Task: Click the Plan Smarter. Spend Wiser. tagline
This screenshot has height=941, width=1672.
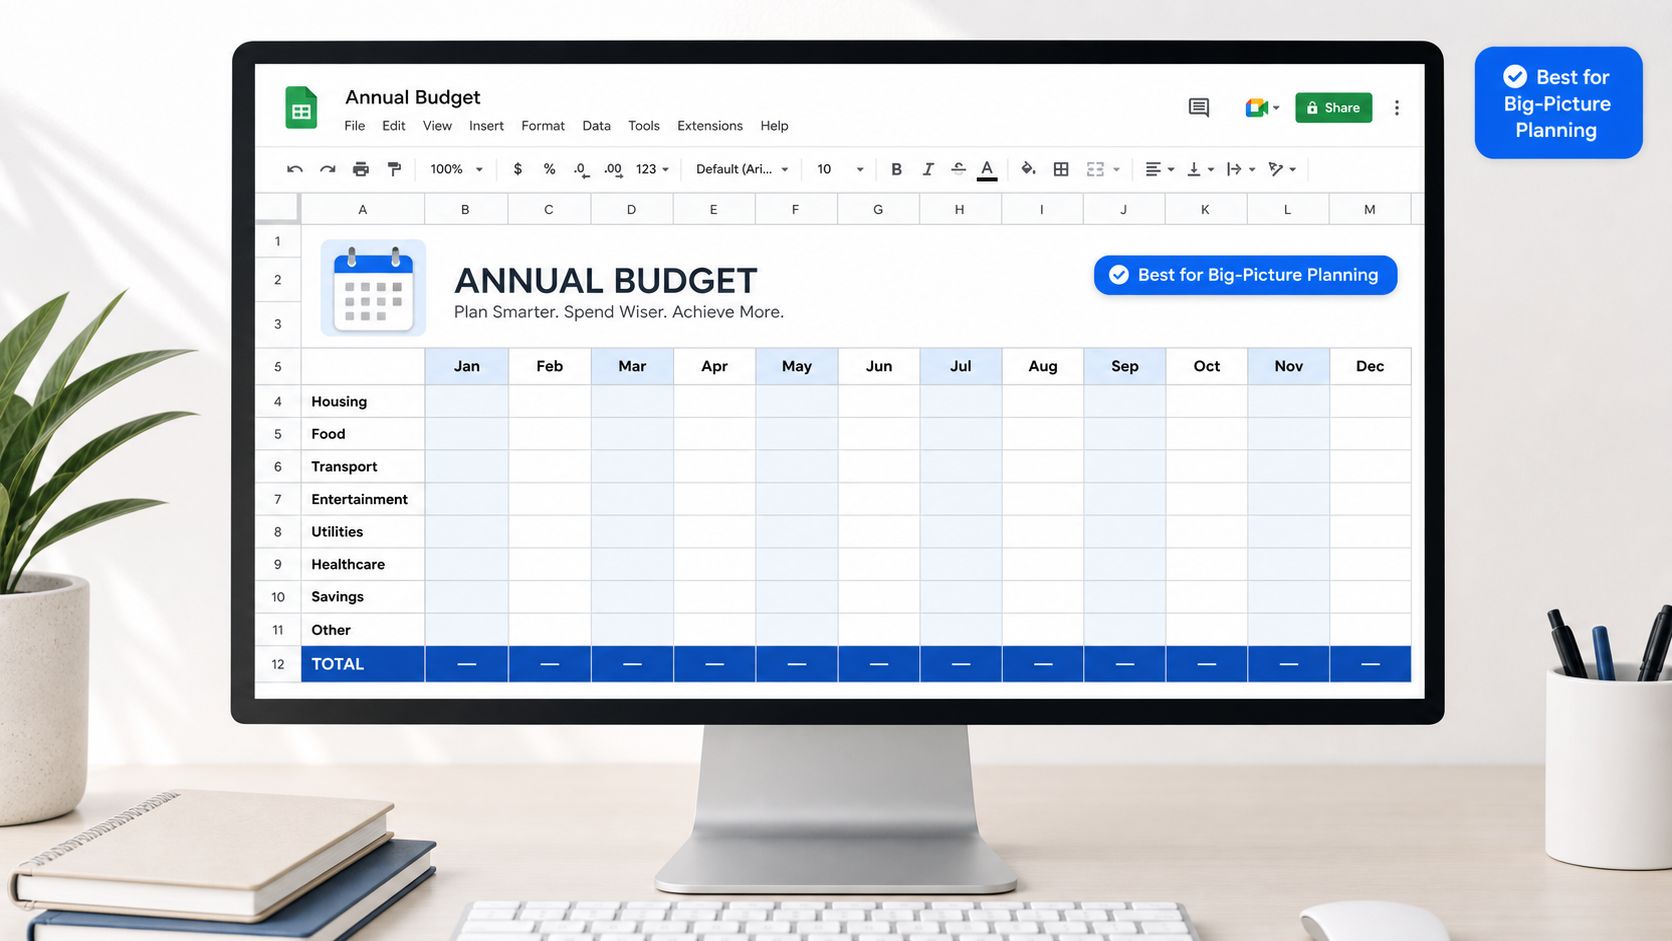Action: click(619, 312)
